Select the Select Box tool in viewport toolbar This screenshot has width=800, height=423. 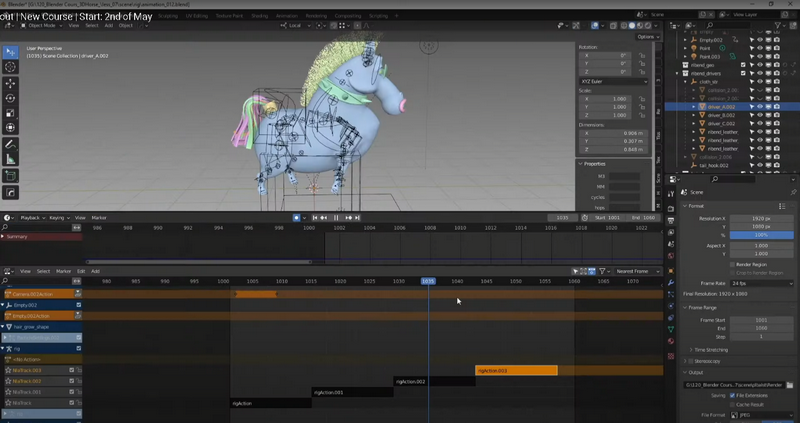tap(10, 52)
